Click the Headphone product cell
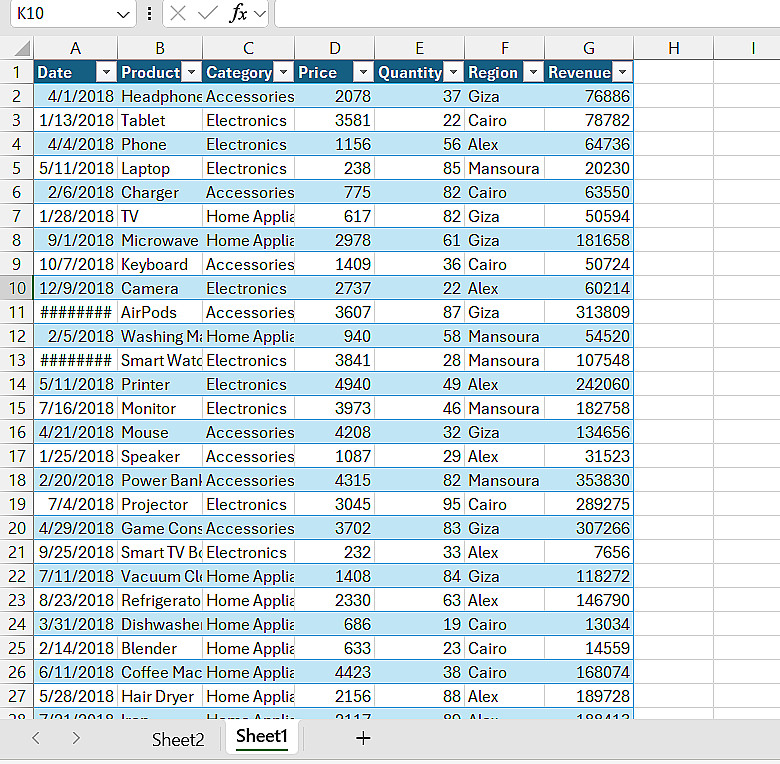 (160, 96)
